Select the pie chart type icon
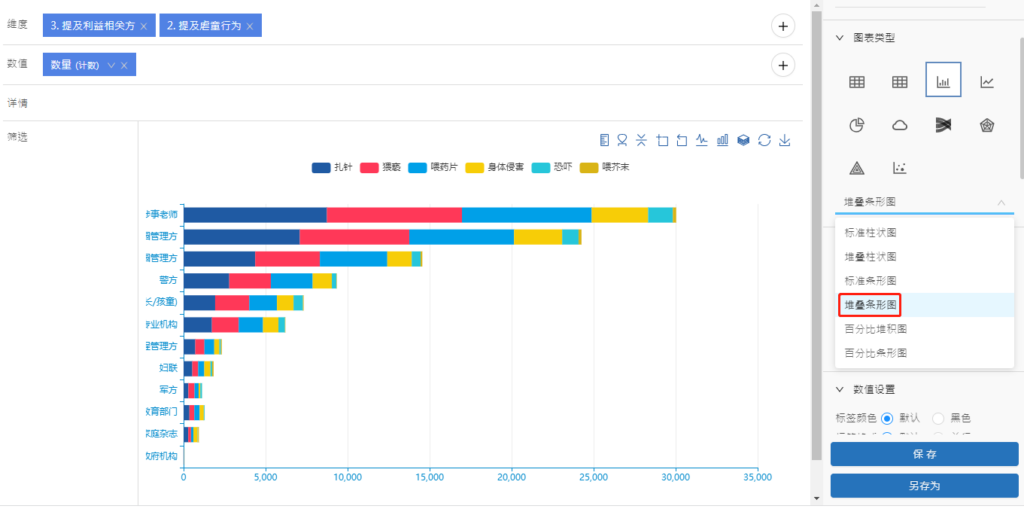1024x509 pixels. pos(857,125)
